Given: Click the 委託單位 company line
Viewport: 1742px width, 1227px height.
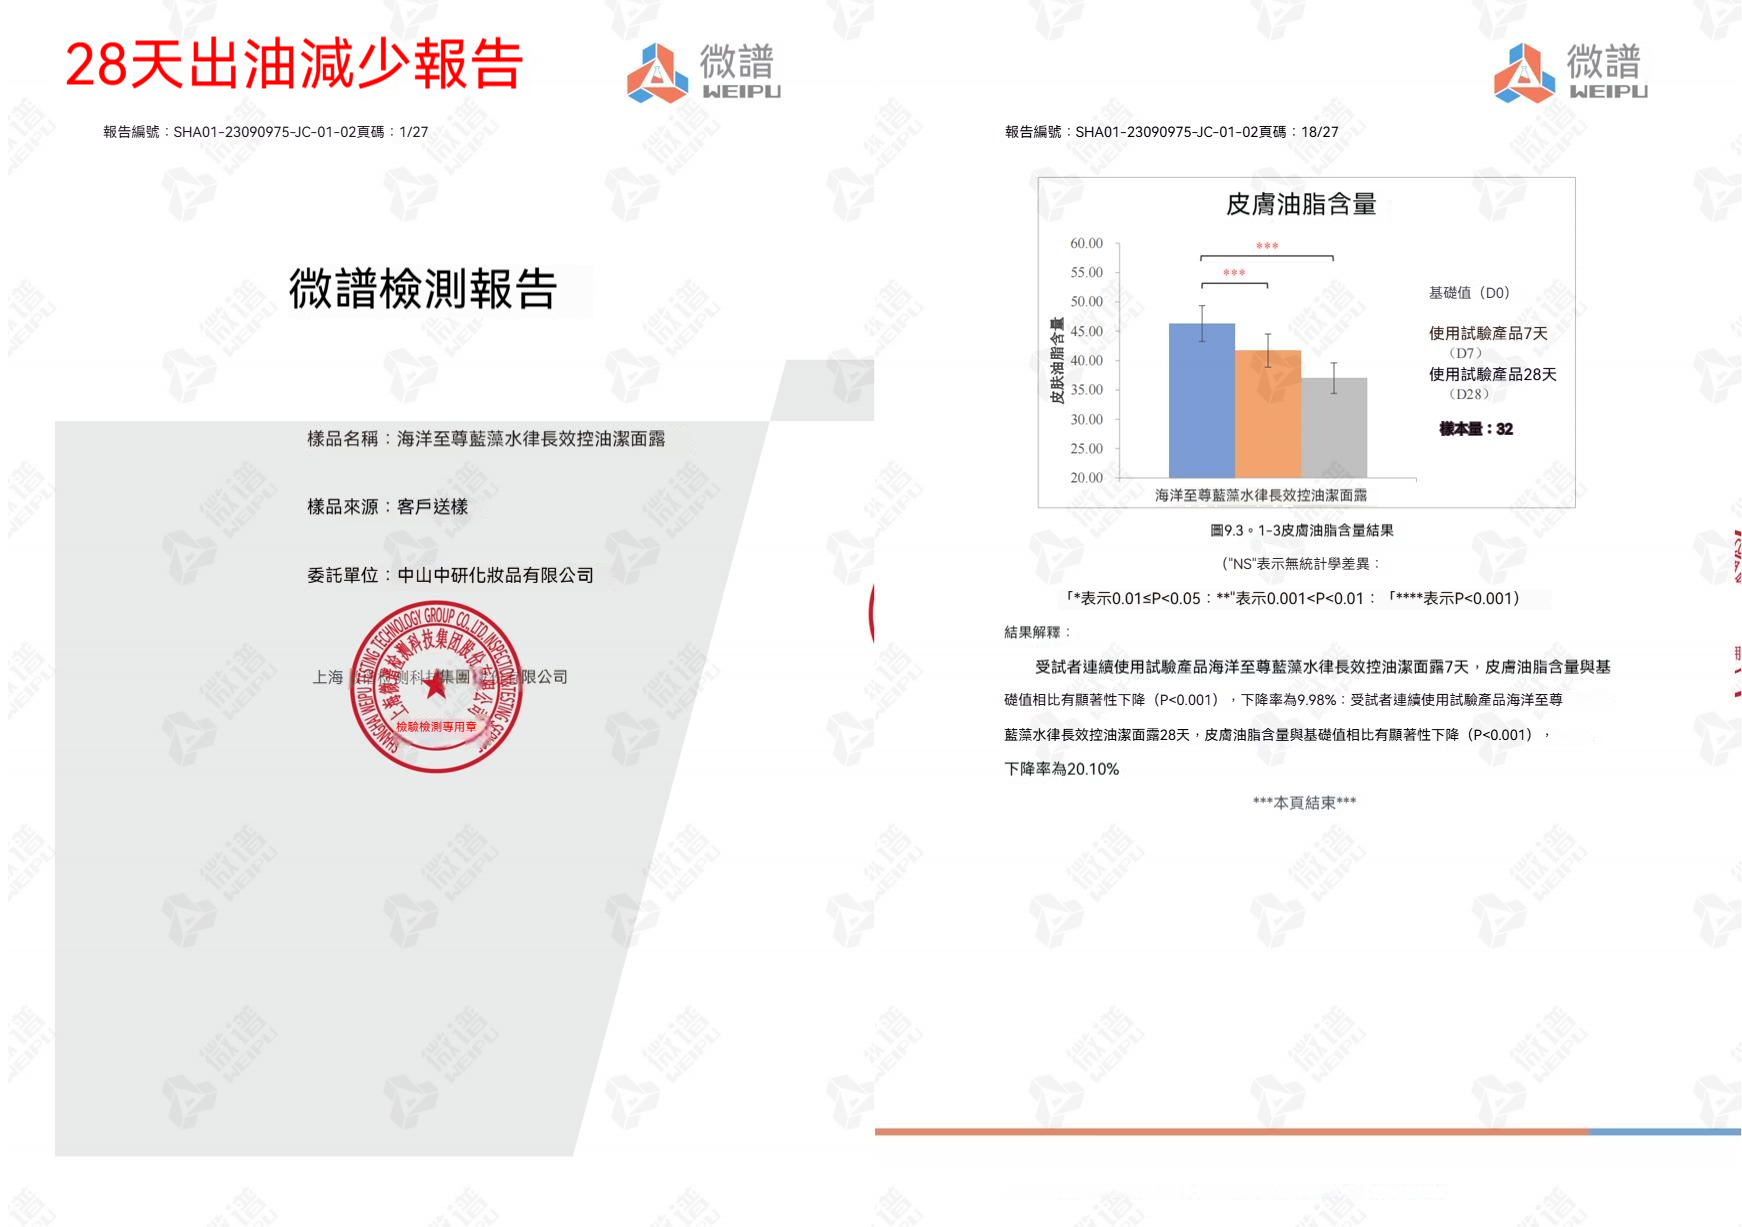Looking at the screenshot, I should tap(450, 575).
